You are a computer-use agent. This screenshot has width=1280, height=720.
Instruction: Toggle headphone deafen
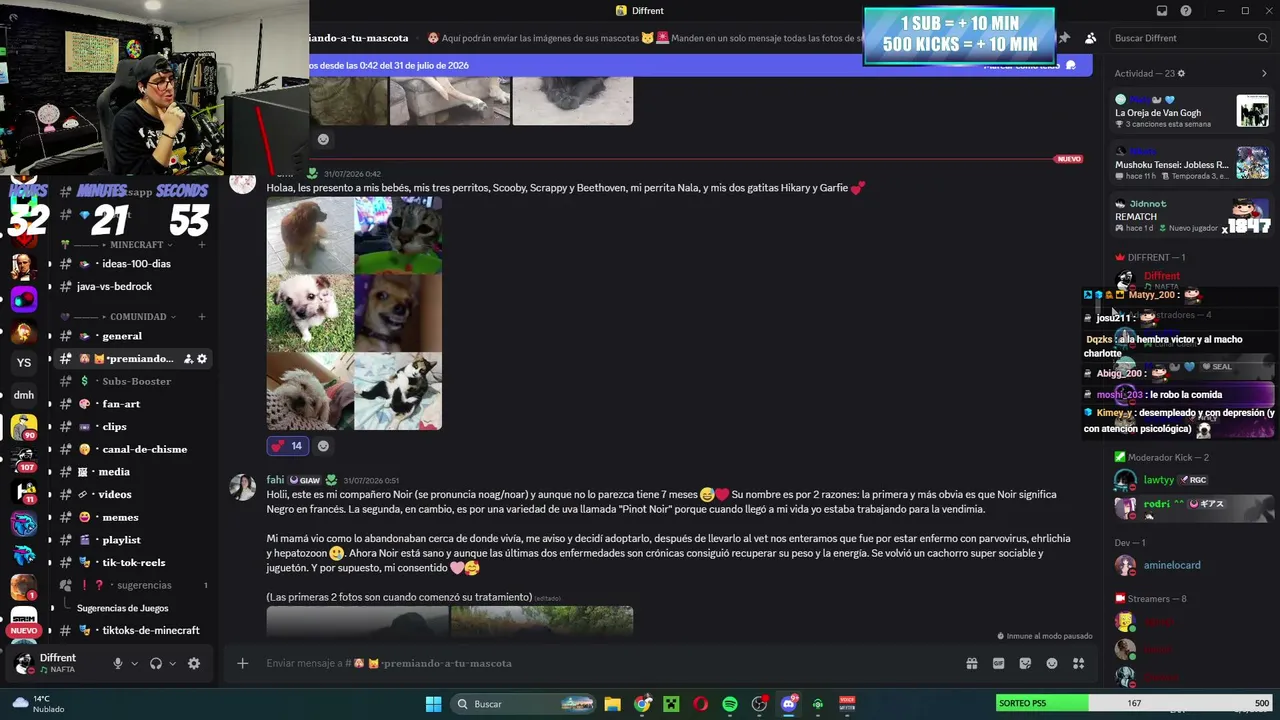(156, 663)
